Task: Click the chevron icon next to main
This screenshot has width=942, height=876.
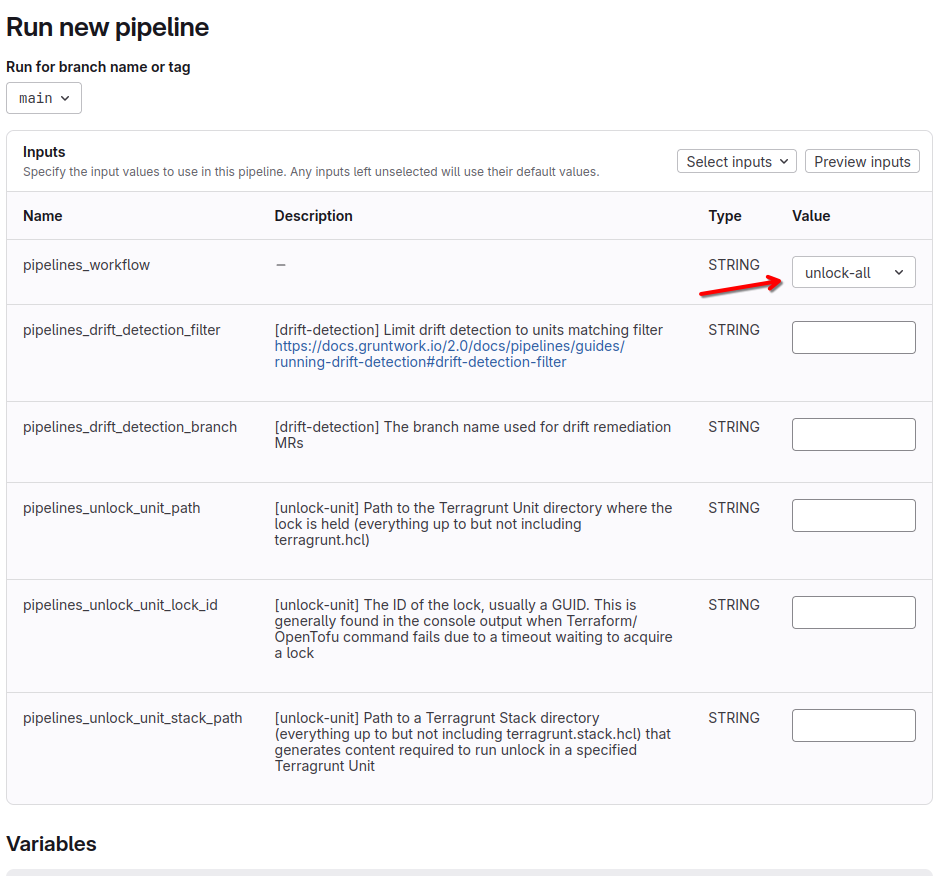Action: point(65,98)
